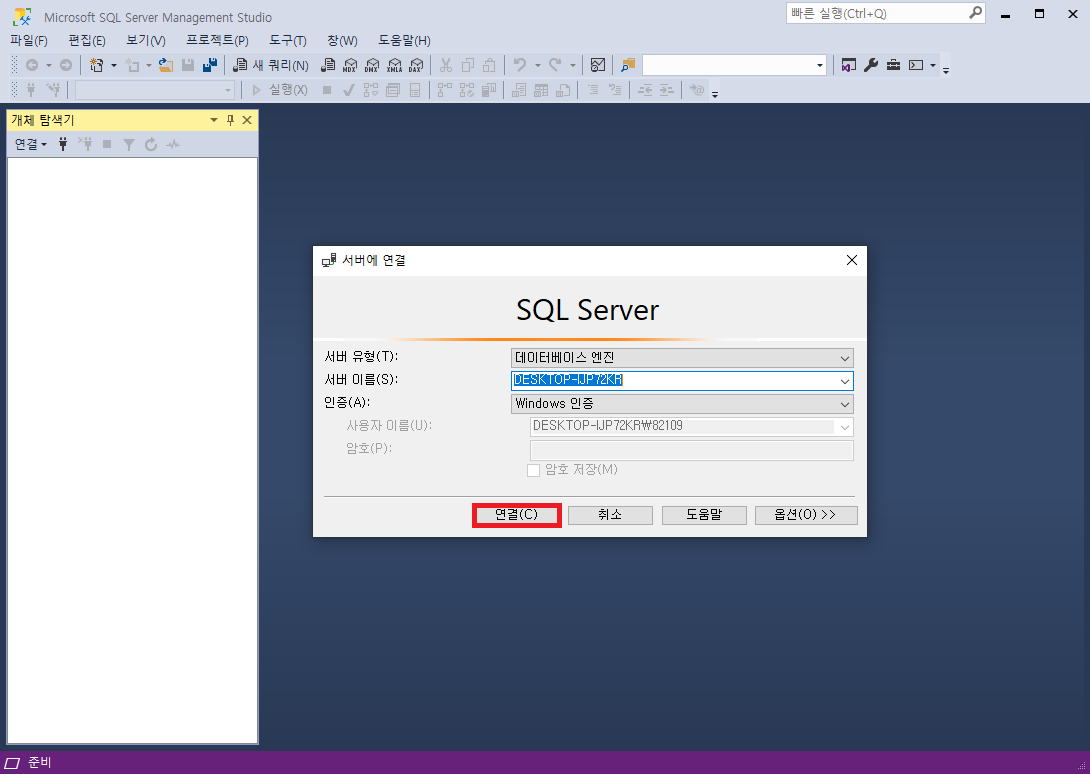Click the 실행(X) execute button
Screen dimensions: 1090x774
280,90
